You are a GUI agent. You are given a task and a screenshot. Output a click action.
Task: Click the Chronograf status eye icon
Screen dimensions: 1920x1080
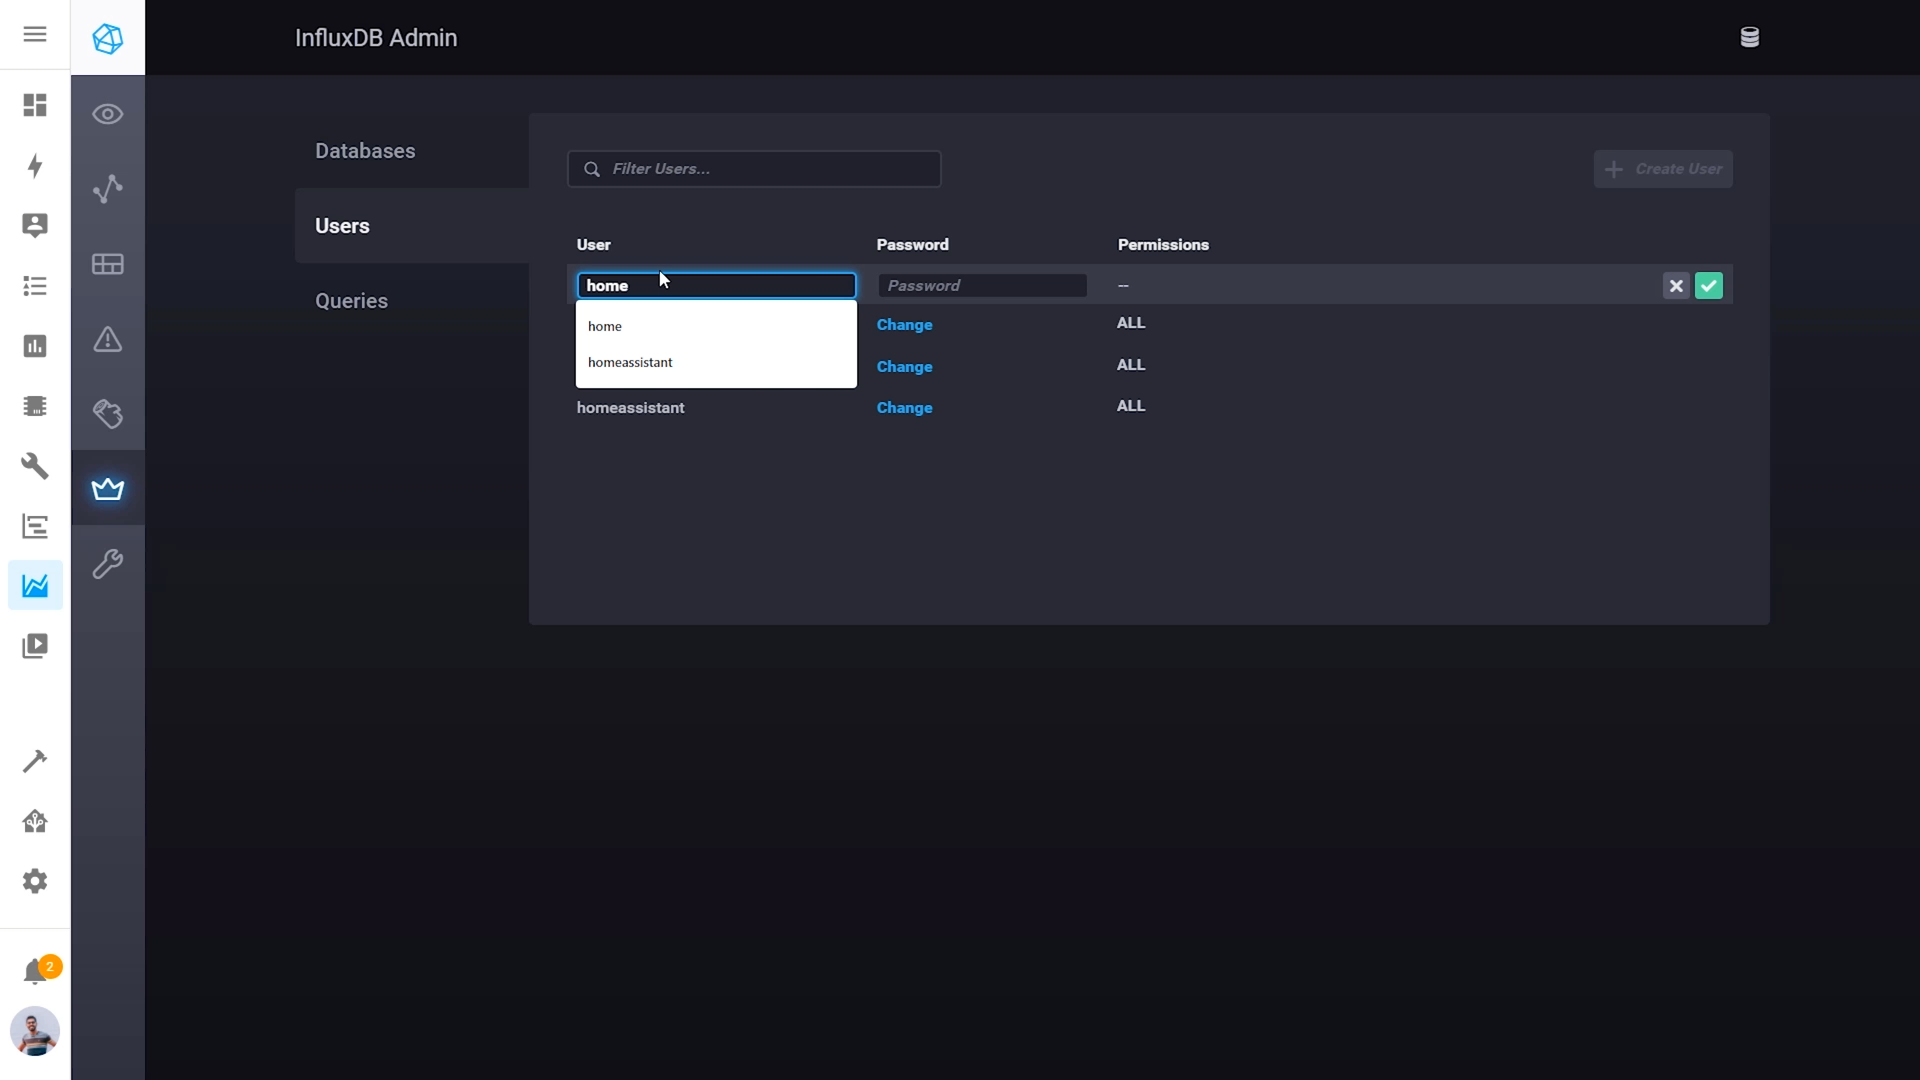[108, 114]
